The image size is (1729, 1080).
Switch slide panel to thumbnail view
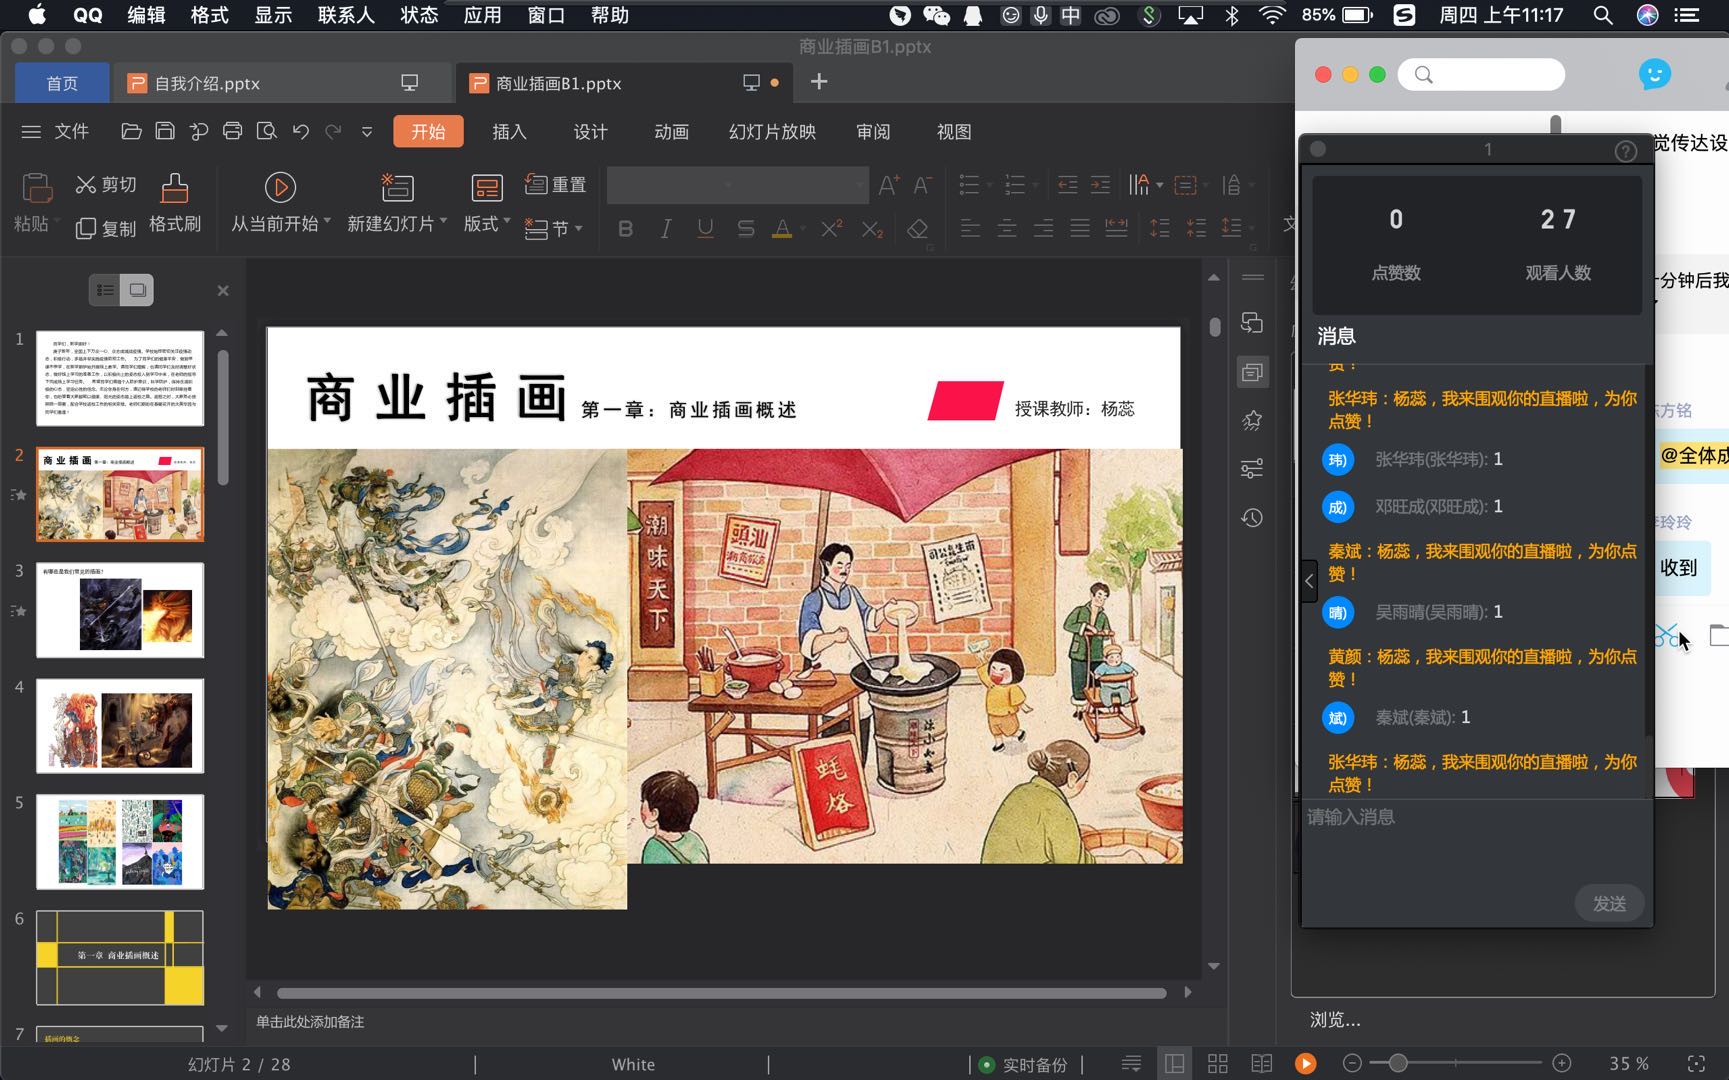[137, 290]
